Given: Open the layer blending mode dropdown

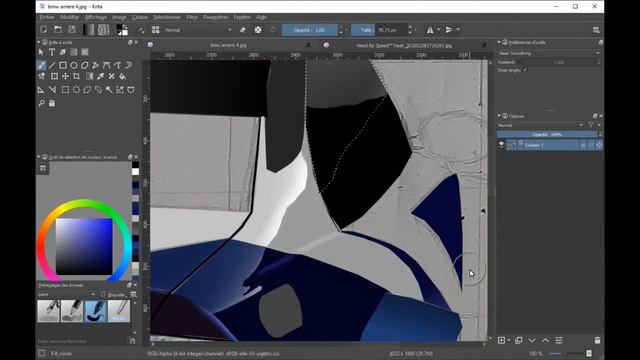Looking at the screenshot, I should coord(540,125).
